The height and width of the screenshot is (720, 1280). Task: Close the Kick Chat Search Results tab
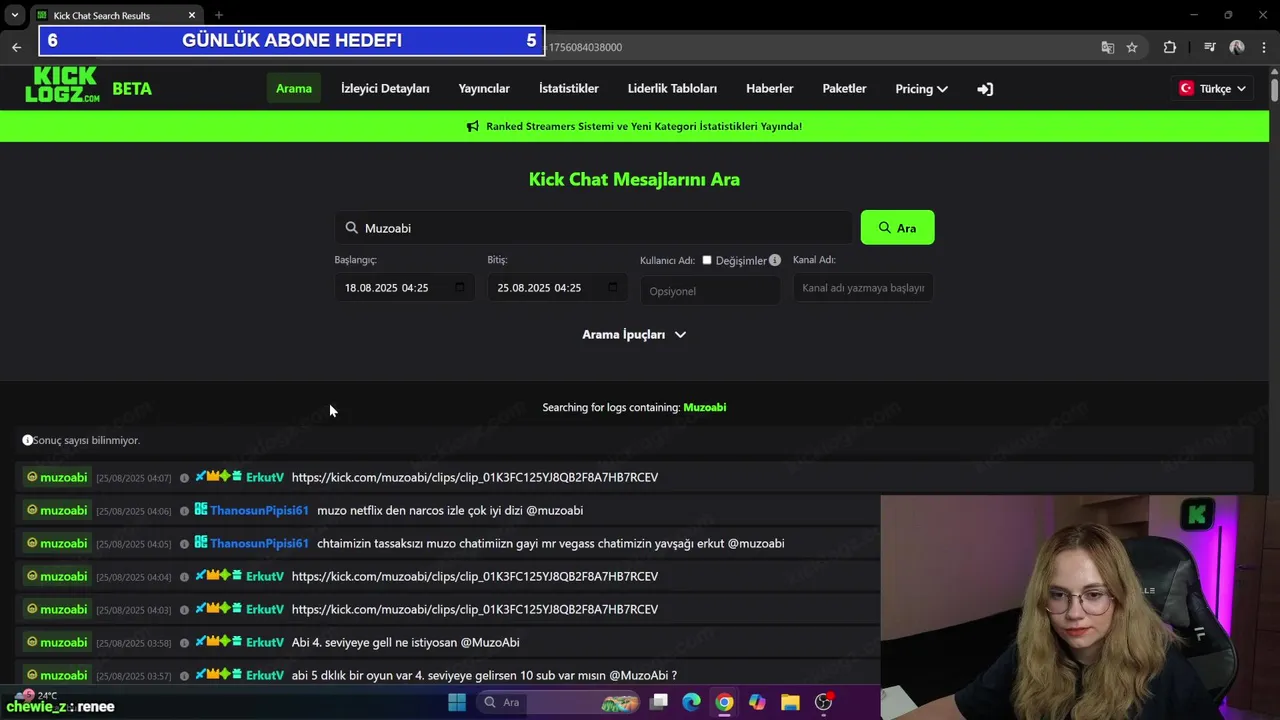point(192,15)
